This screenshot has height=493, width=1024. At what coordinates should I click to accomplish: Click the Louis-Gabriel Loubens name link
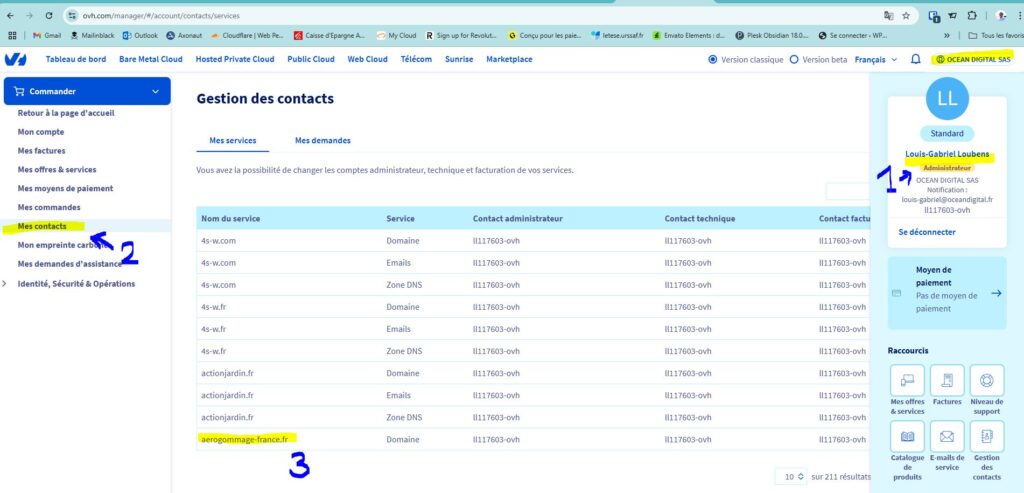pyautogui.click(x=947, y=154)
